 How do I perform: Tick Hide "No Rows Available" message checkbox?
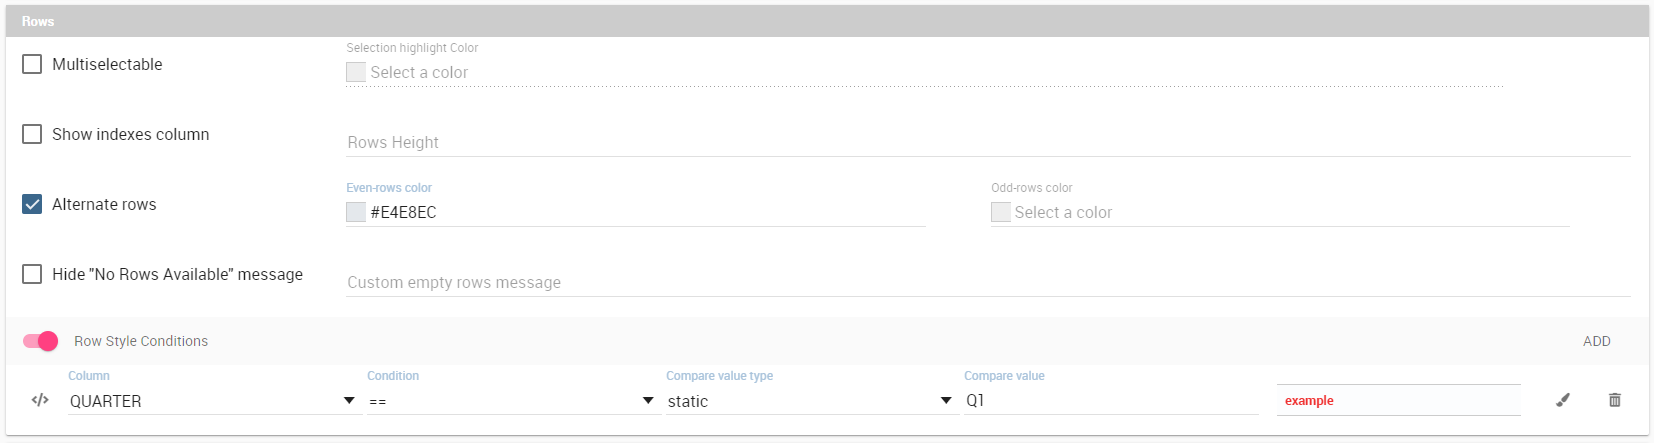pos(32,274)
